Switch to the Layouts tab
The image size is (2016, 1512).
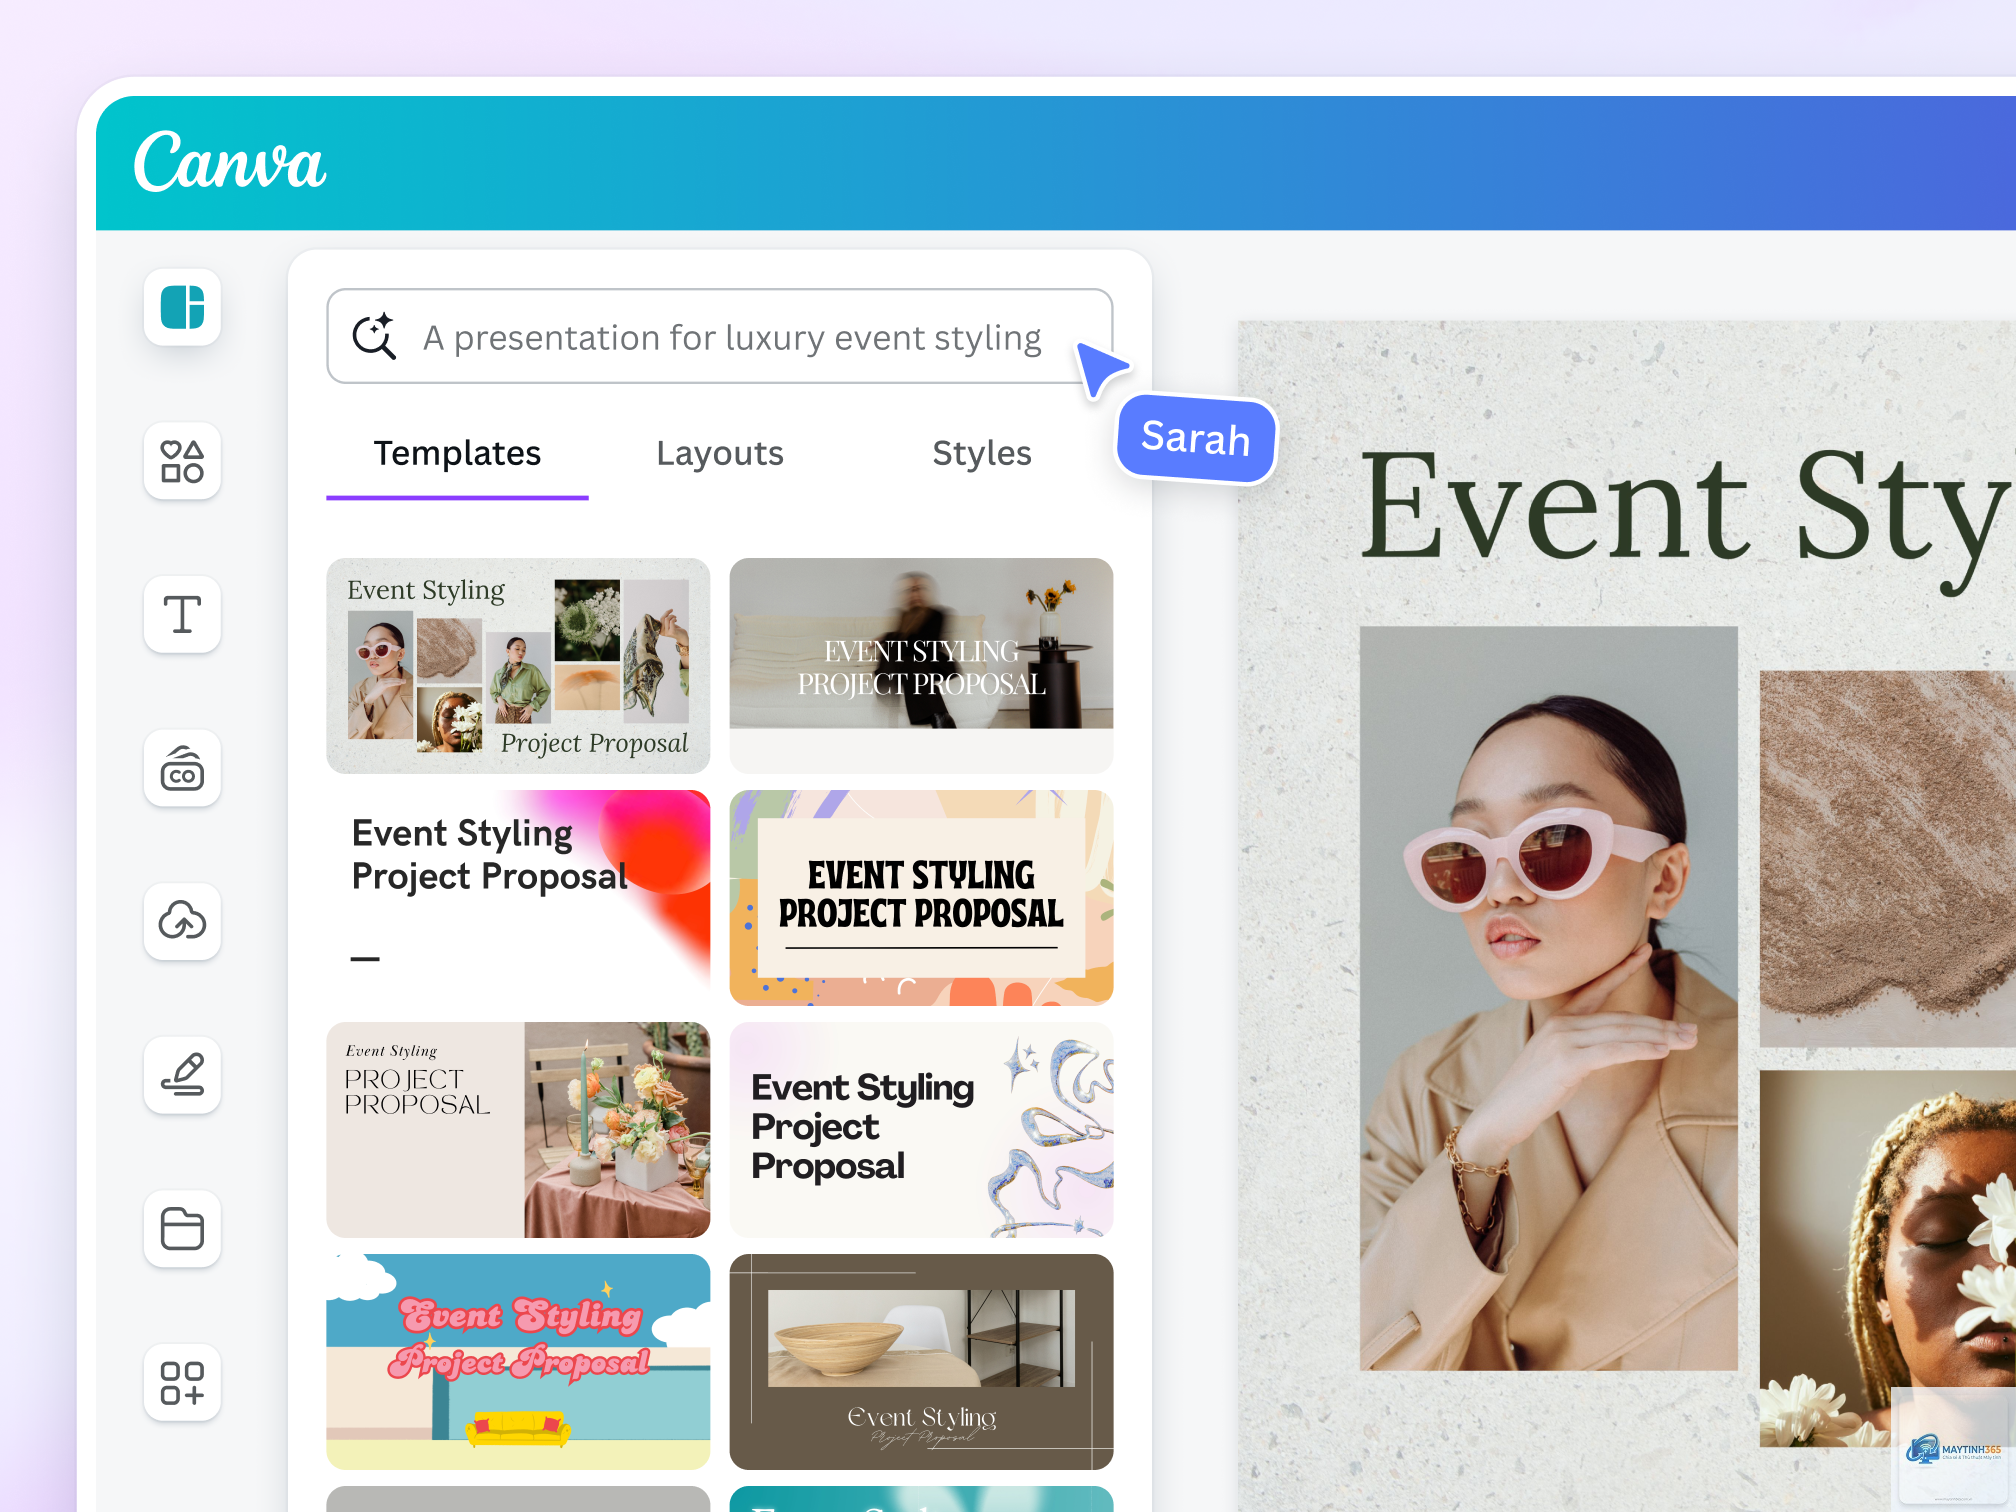720,454
